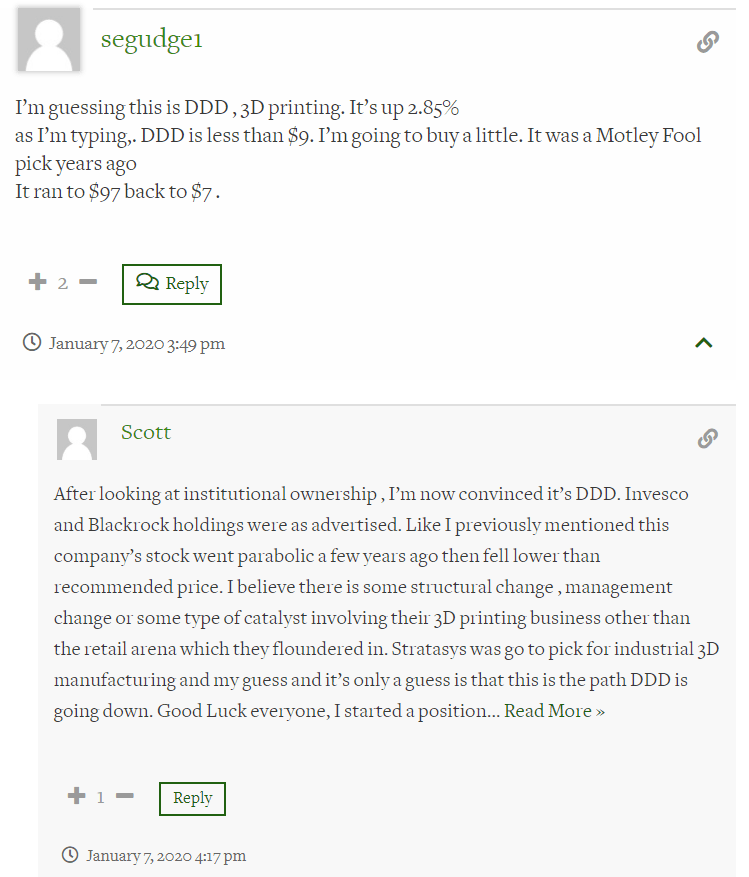Click vote count 1 on Scott's reply
This screenshot has width=749, height=877.
click(x=100, y=797)
